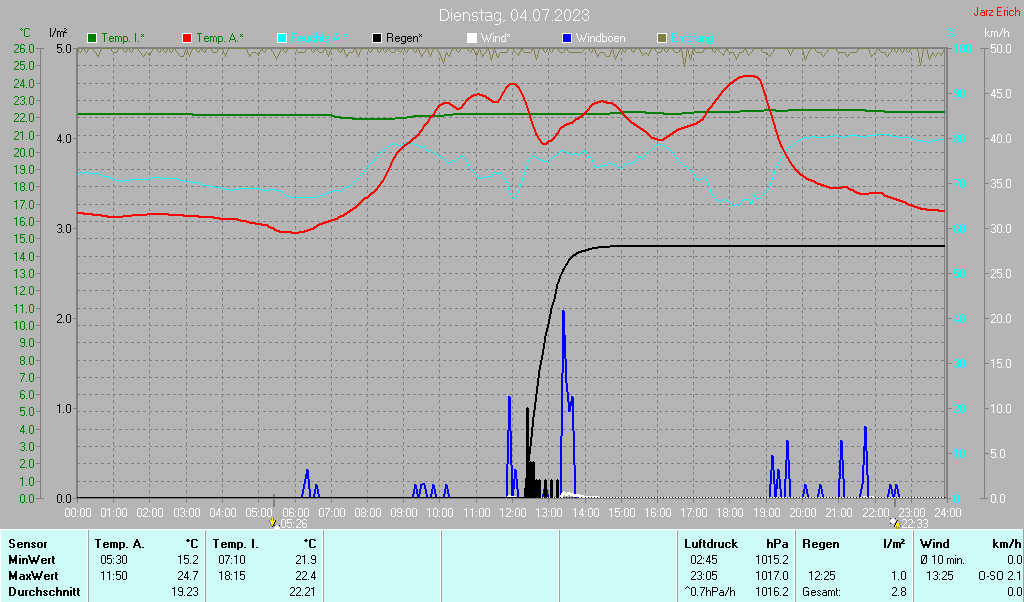Click the Regen table column header
Screen dimensions: 1024x602
click(821, 544)
